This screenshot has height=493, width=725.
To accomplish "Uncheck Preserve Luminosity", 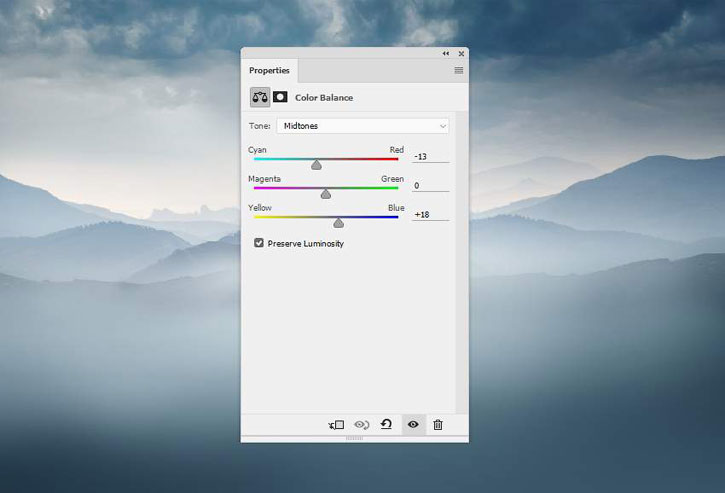I will [x=259, y=243].
